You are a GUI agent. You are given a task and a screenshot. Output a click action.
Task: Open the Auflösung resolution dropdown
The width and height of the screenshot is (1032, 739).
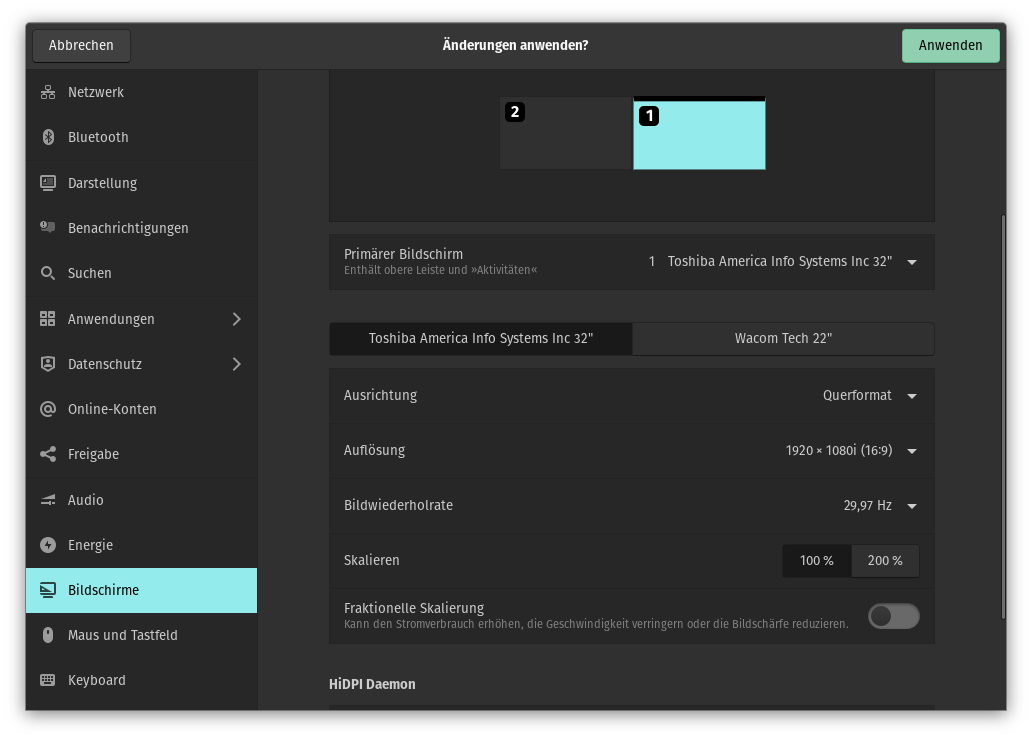tap(851, 451)
